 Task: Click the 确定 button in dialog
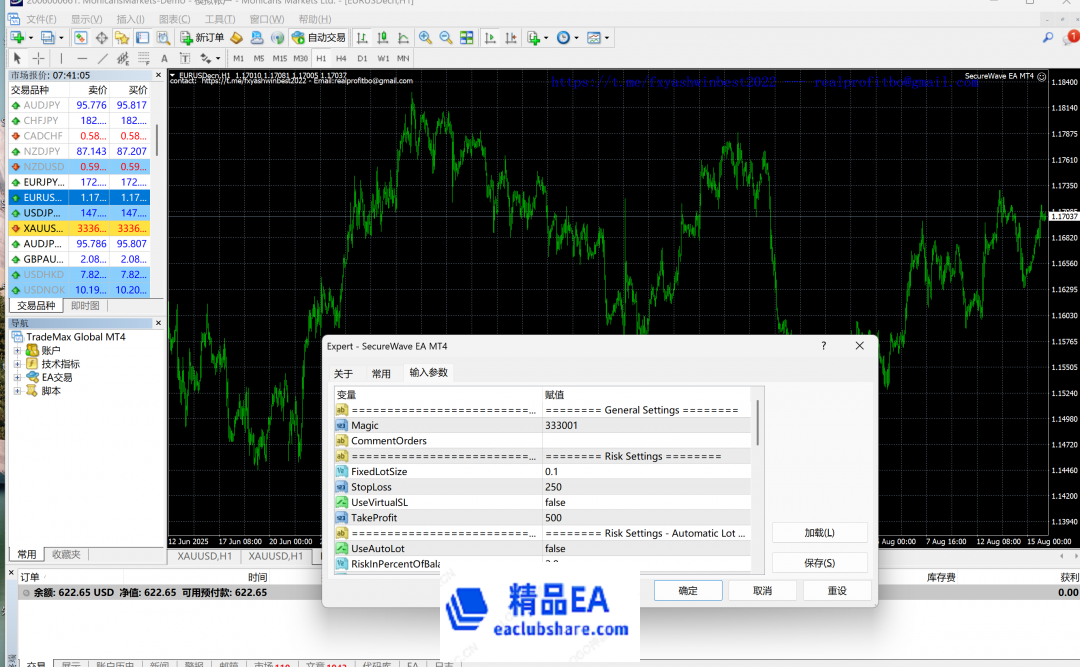[x=688, y=591]
